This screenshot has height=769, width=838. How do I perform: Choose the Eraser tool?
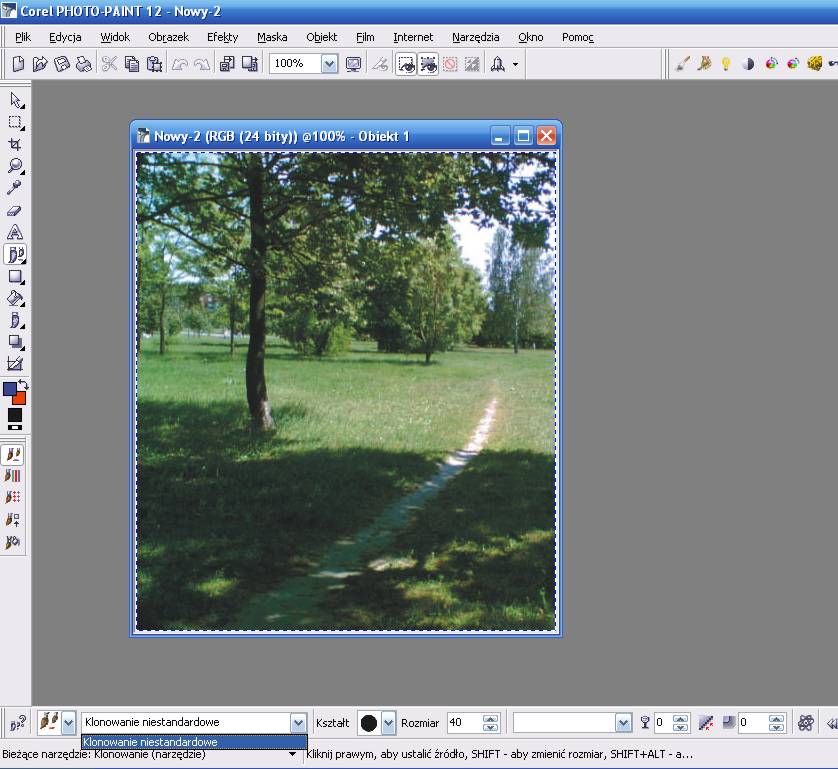(15, 211)
